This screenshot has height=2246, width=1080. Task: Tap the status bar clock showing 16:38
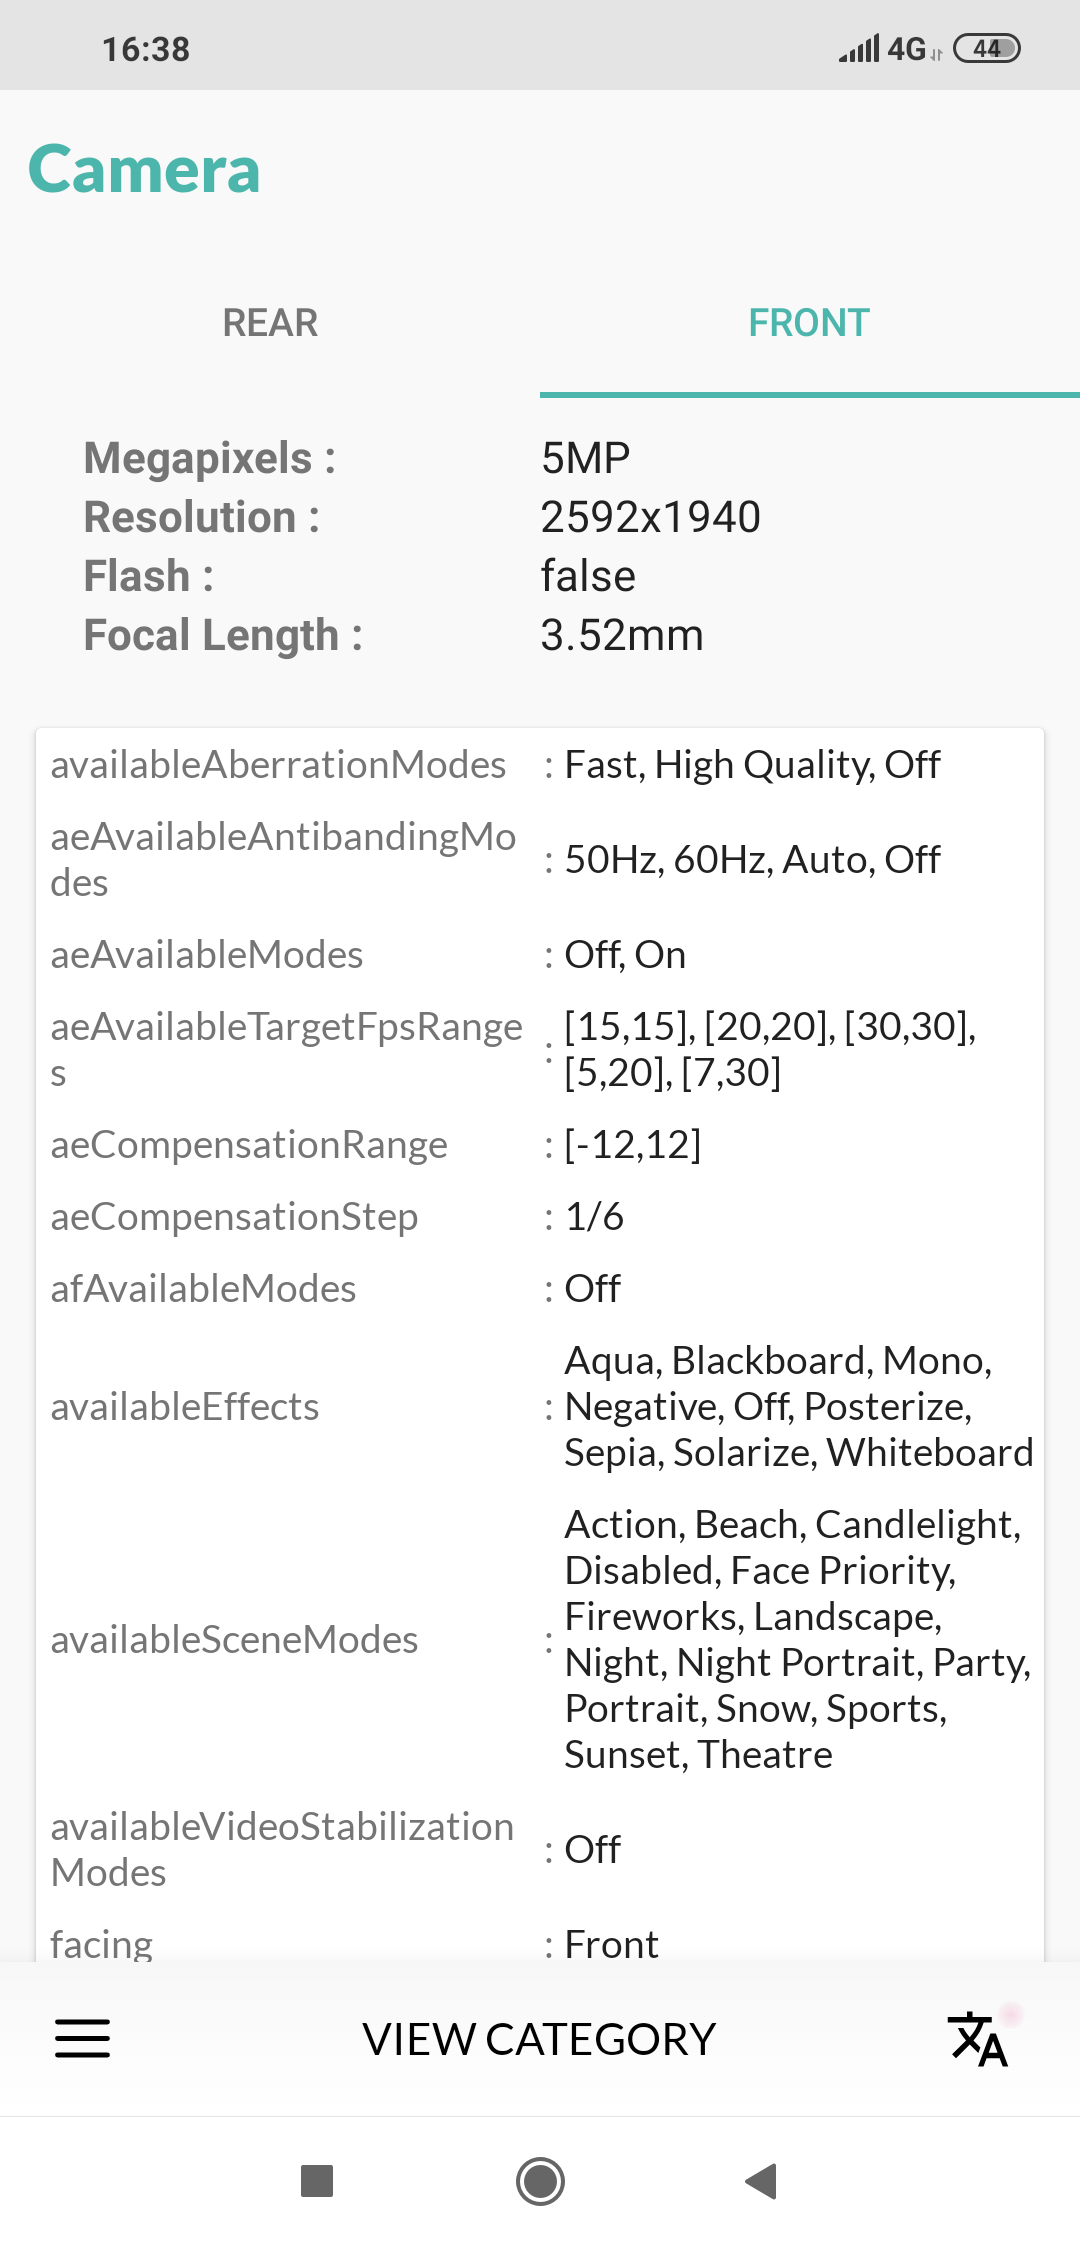[x=146, y=49]
